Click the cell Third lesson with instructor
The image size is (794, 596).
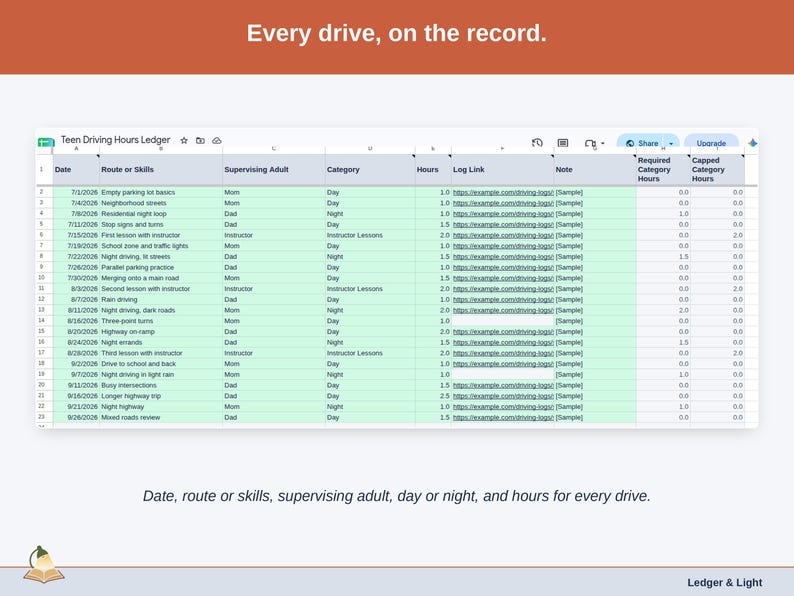point(161,353)
